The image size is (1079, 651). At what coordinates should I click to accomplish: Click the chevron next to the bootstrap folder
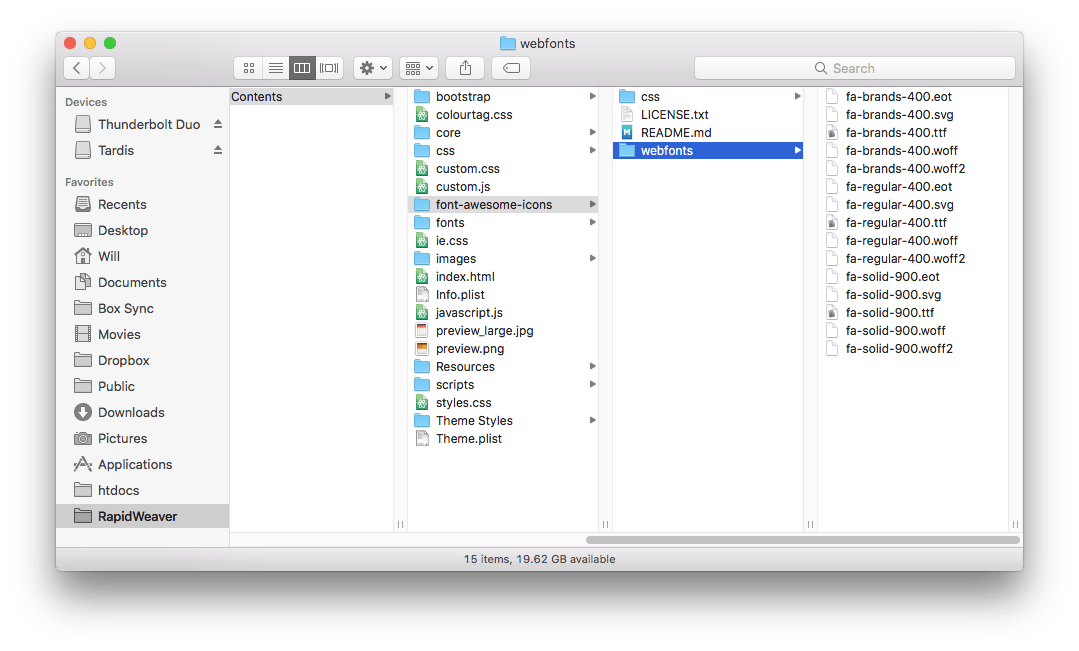pyautogui.click(x=591, y=96)
